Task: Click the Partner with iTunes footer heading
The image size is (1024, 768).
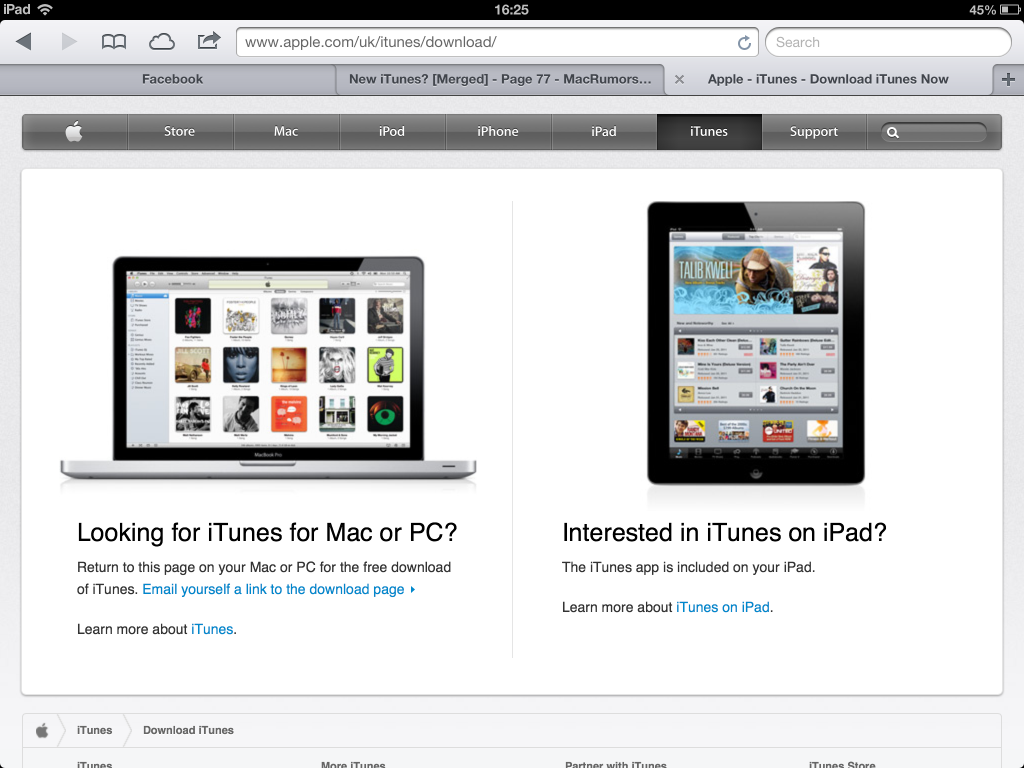Action: tap(616, 764)
